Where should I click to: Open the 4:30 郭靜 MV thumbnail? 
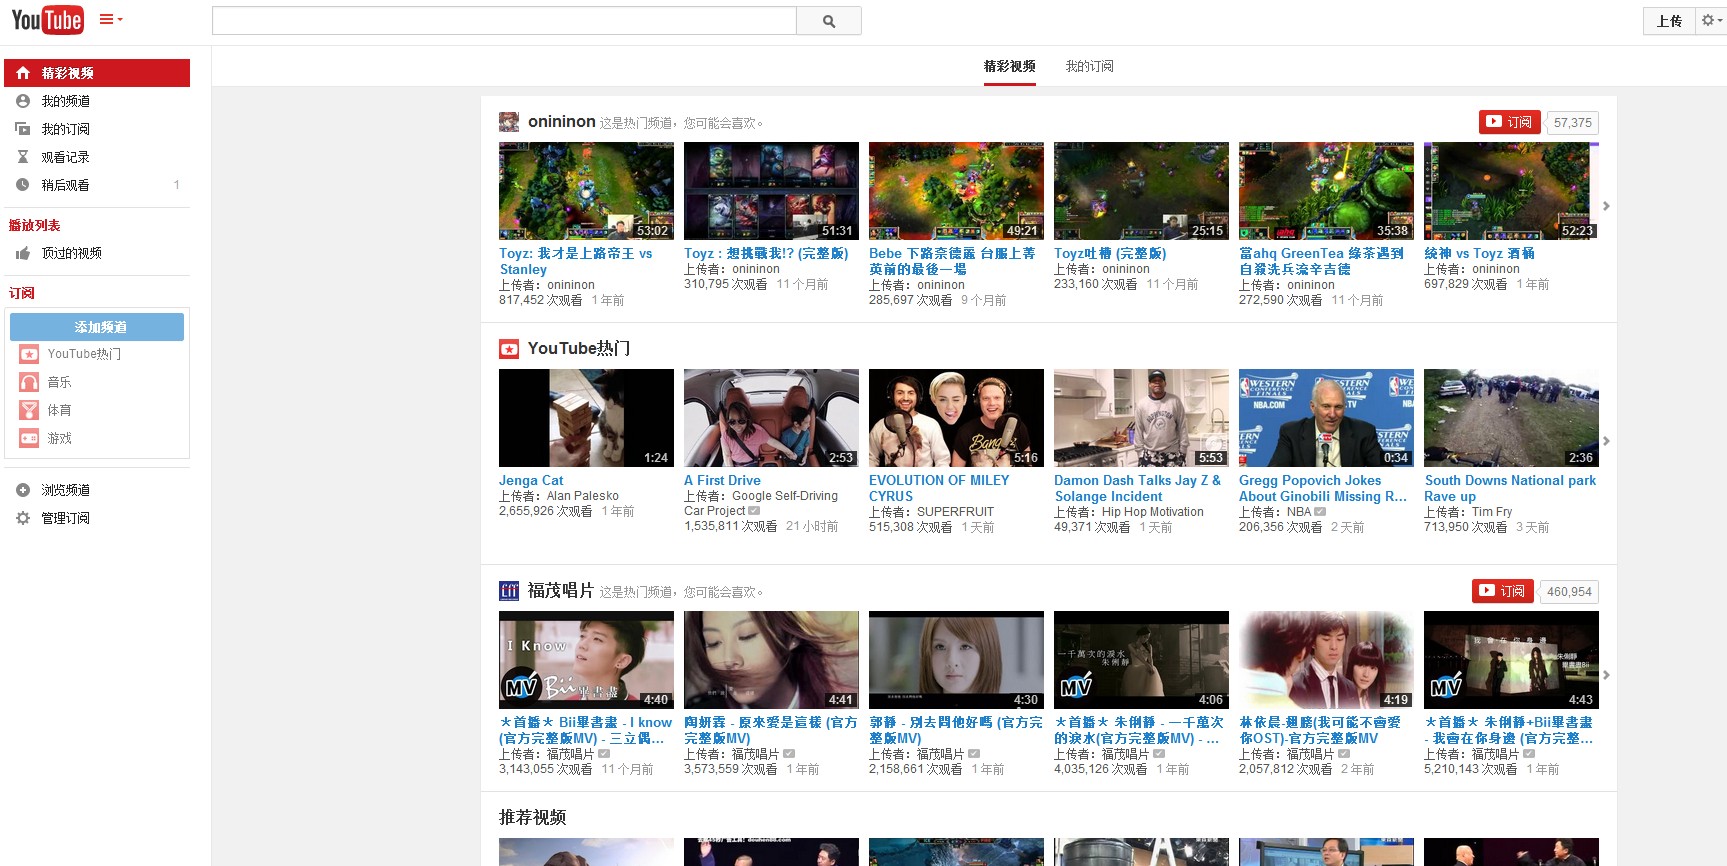tap(956, 660)
